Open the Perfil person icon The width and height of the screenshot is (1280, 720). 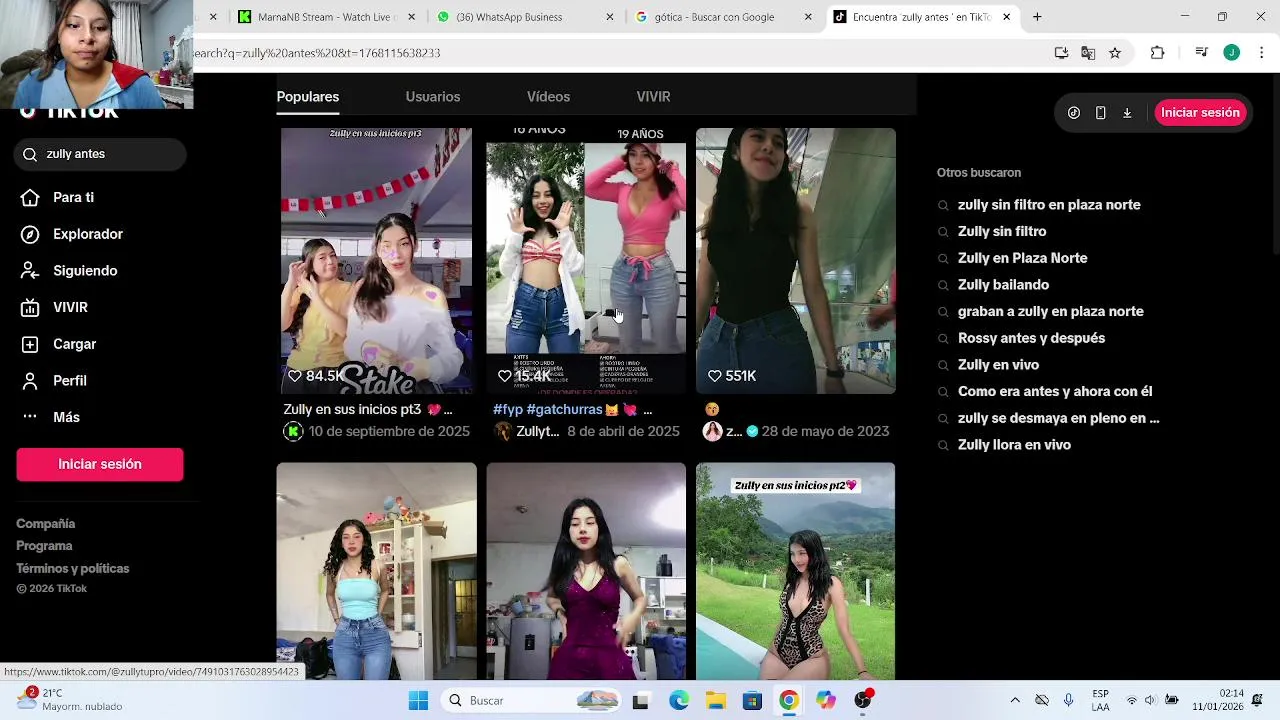click(30, 381)
